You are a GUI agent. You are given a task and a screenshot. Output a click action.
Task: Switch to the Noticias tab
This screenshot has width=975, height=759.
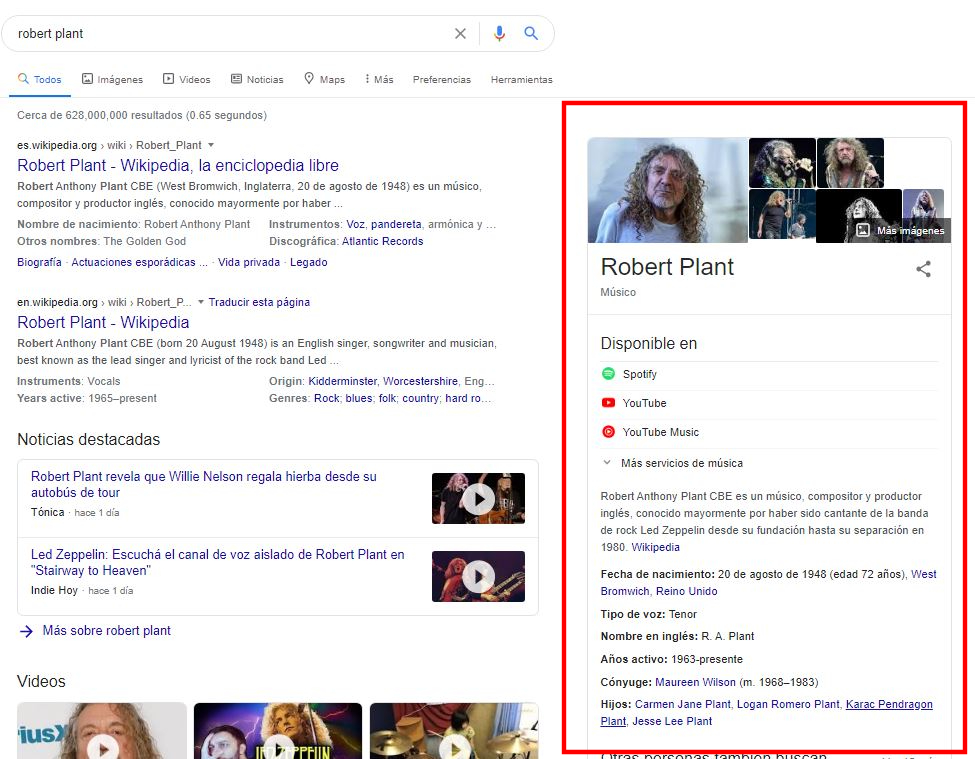tap(257, 79)
